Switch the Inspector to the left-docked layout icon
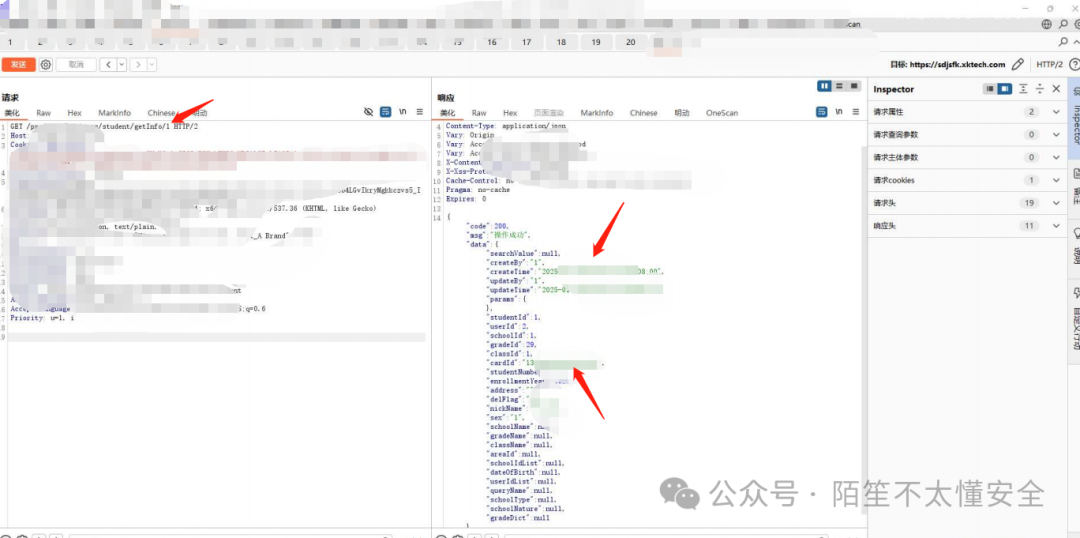Viewport: 1080px width, 538px height. 990,89
